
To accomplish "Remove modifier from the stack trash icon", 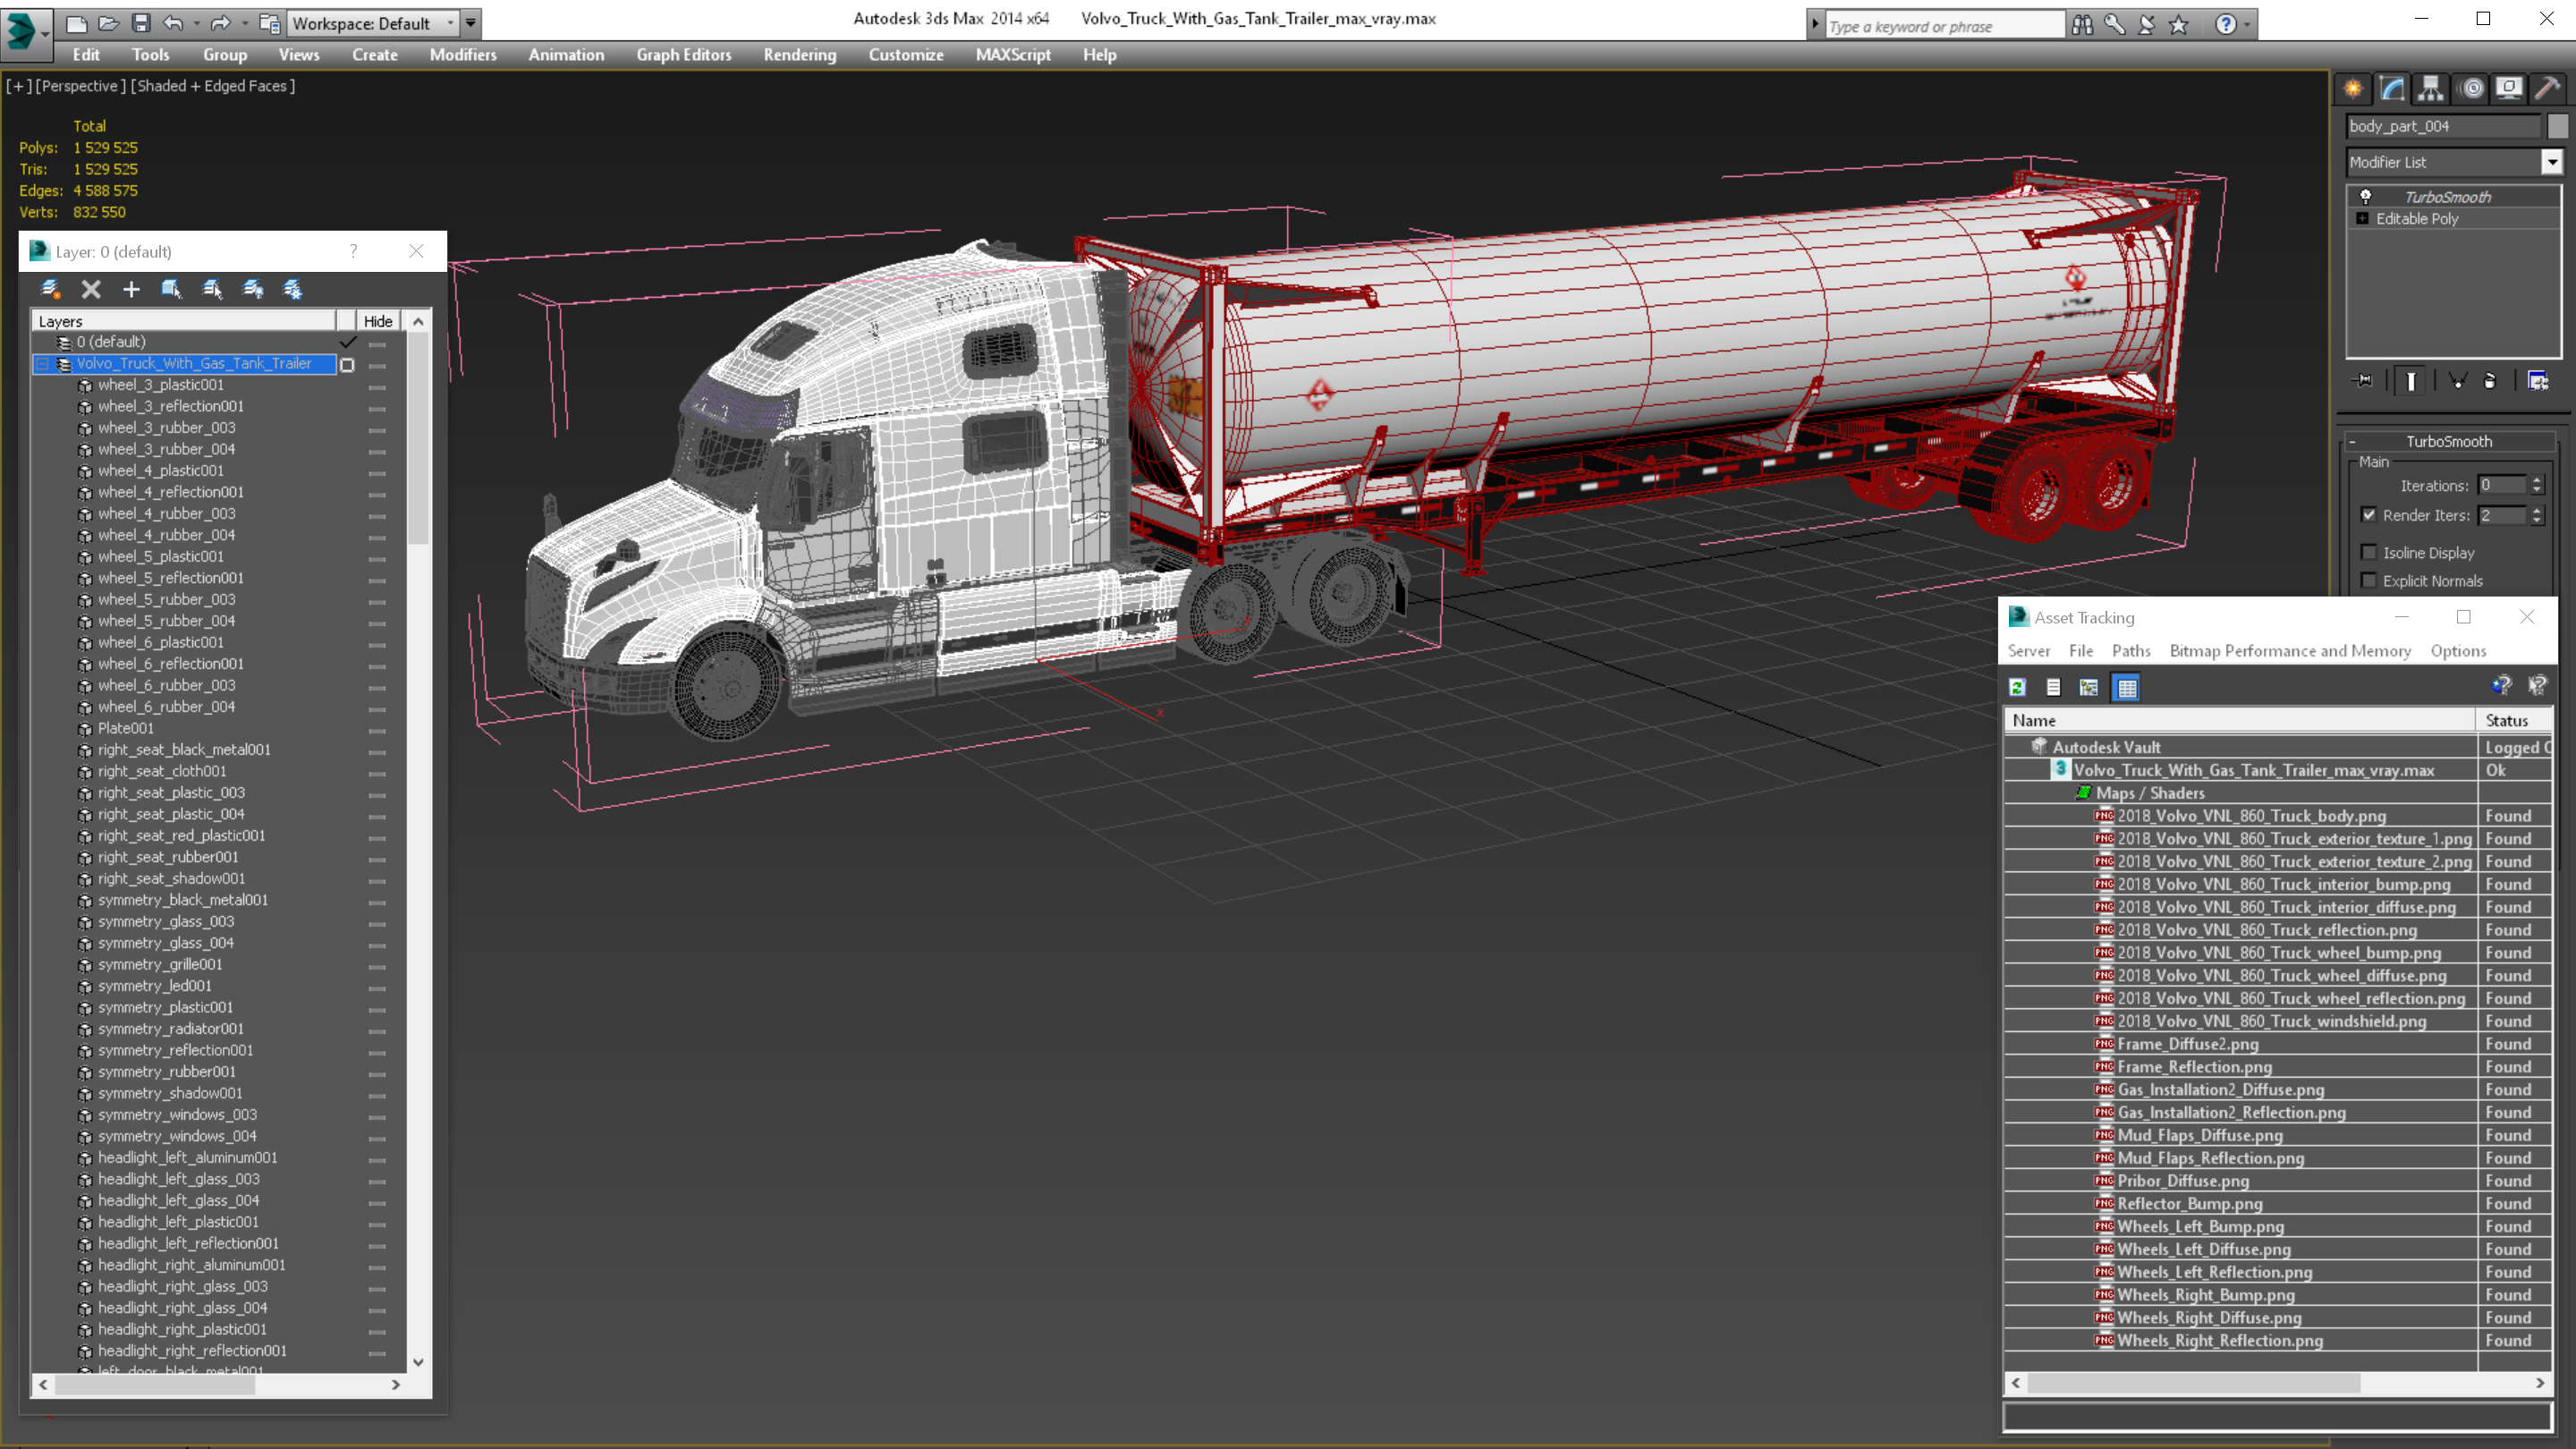I will point(2490,381).
